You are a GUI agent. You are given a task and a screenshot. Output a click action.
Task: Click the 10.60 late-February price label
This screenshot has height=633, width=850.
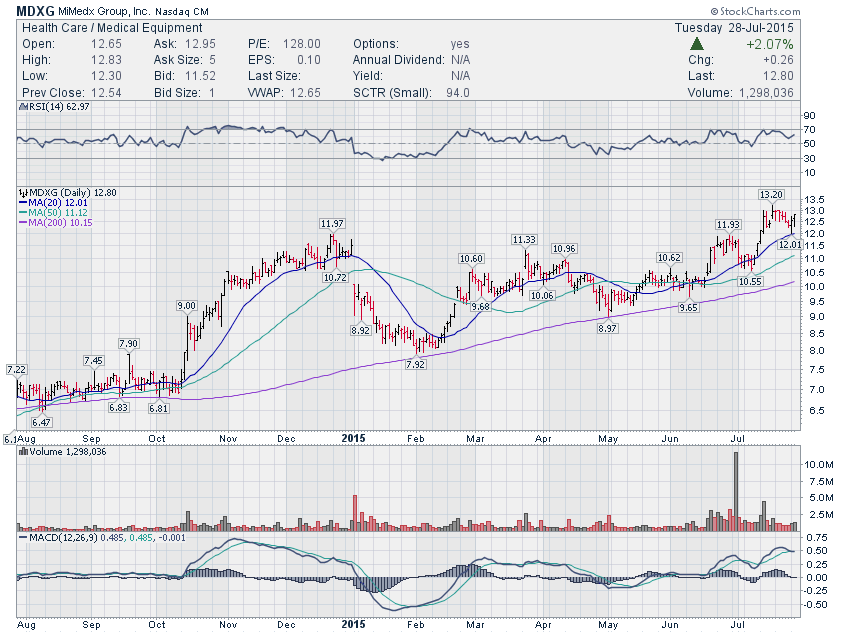[471, 259]
